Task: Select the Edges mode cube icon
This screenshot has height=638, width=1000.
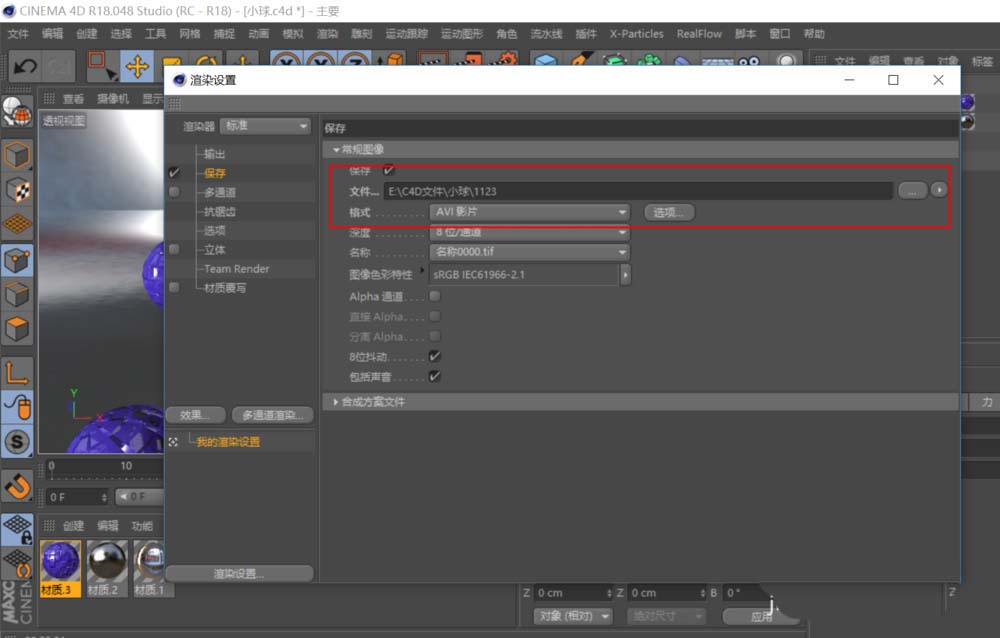Action: (17, 295)
